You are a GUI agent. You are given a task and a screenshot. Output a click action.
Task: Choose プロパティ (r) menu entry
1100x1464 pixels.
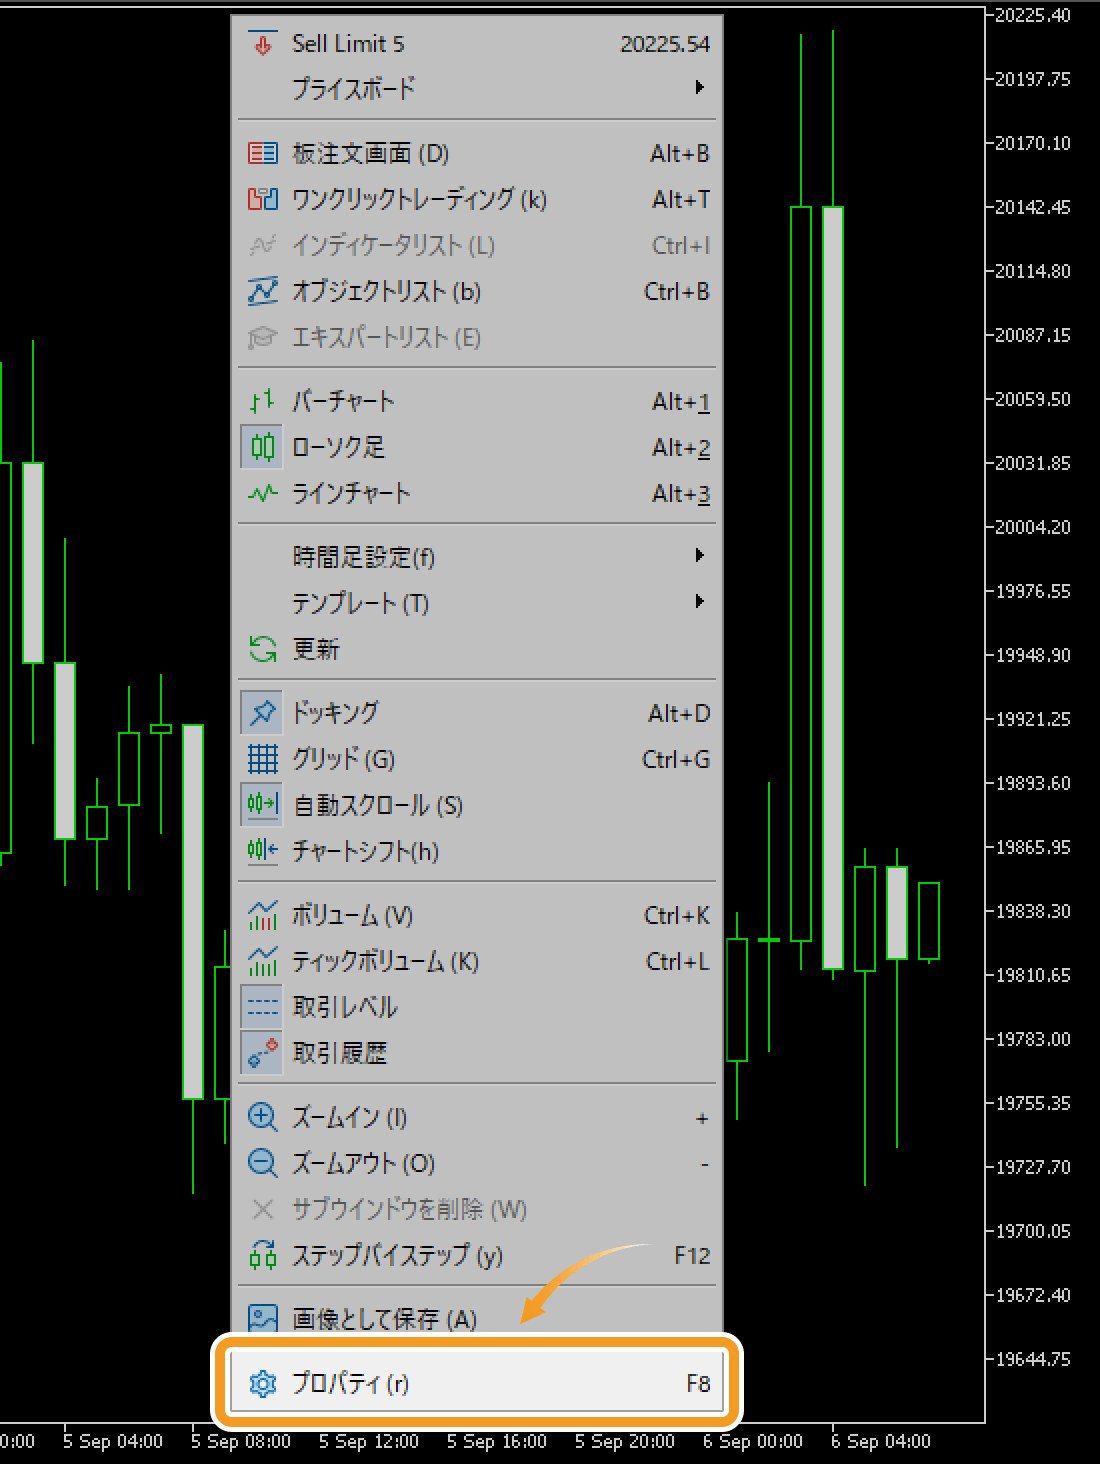tap(476, 1383)
